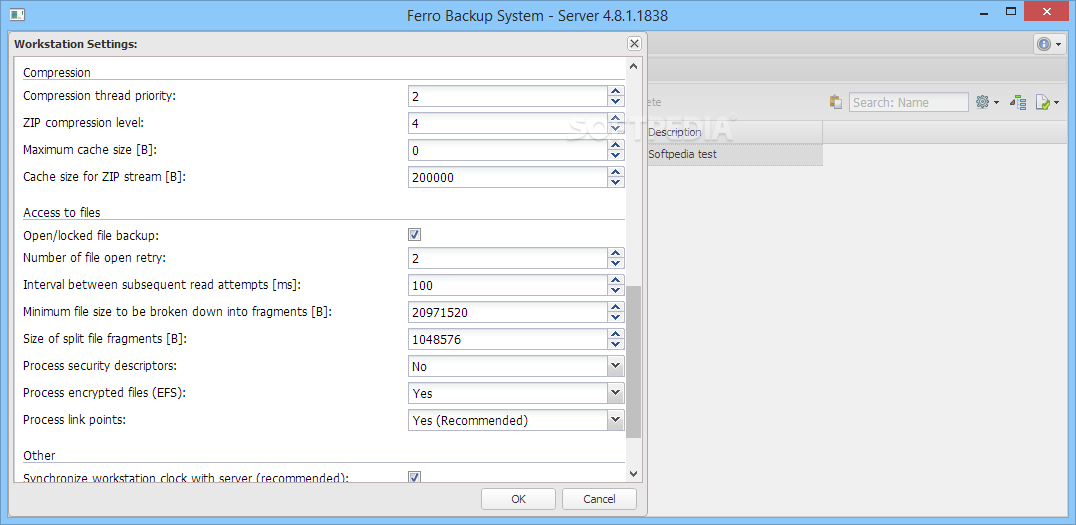Increase Cache size for ZIP stream value
1076x525 pixels.
pyautogui.click(x=616, y=172)
